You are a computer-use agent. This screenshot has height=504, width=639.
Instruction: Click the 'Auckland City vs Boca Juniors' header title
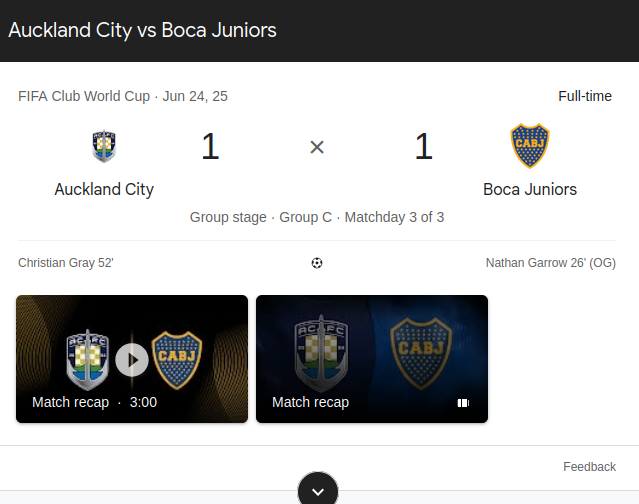pyautogui.click(x=143, y=30)
